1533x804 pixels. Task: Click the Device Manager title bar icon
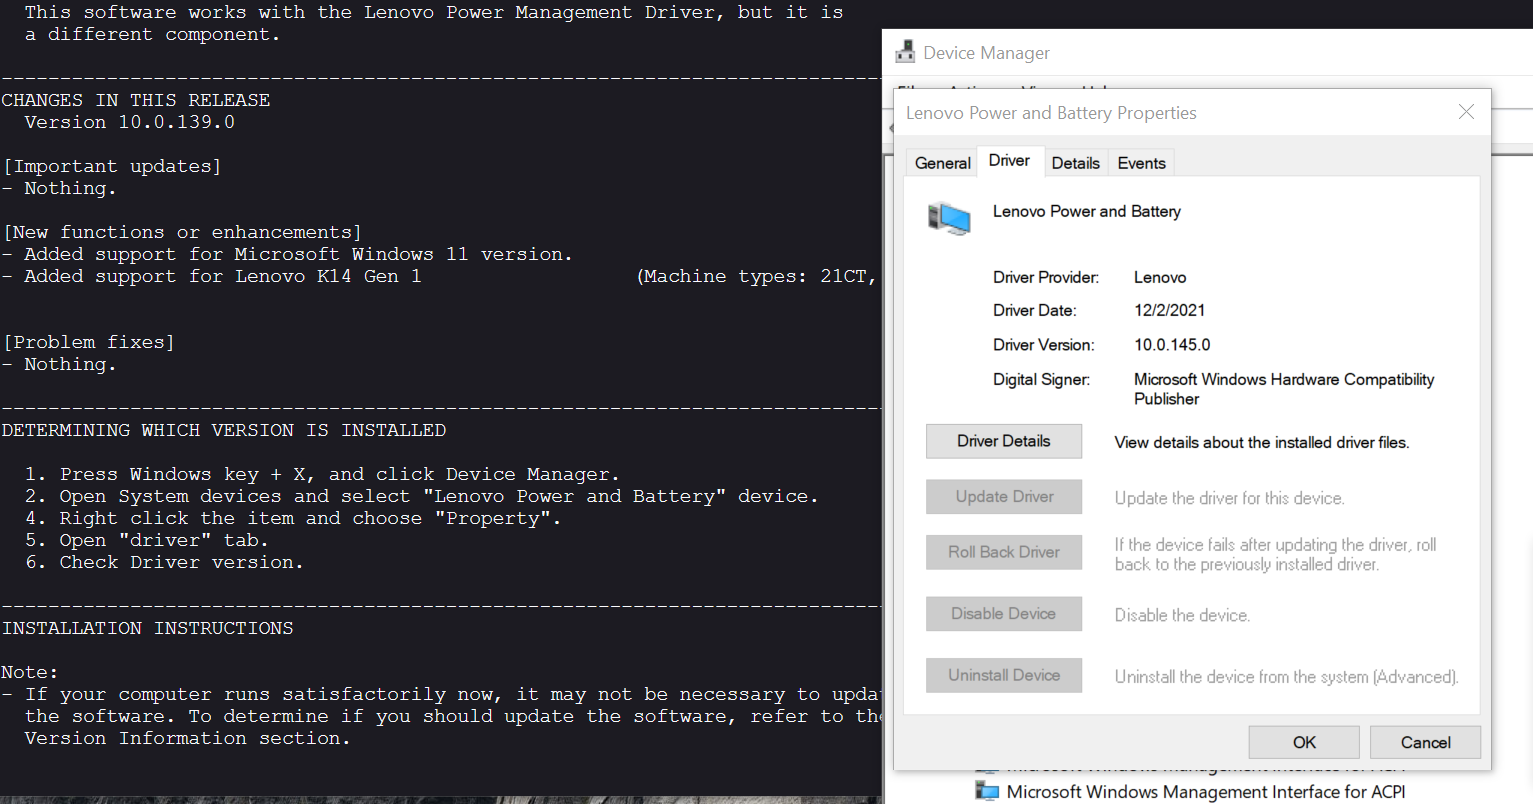pos(906,52)
